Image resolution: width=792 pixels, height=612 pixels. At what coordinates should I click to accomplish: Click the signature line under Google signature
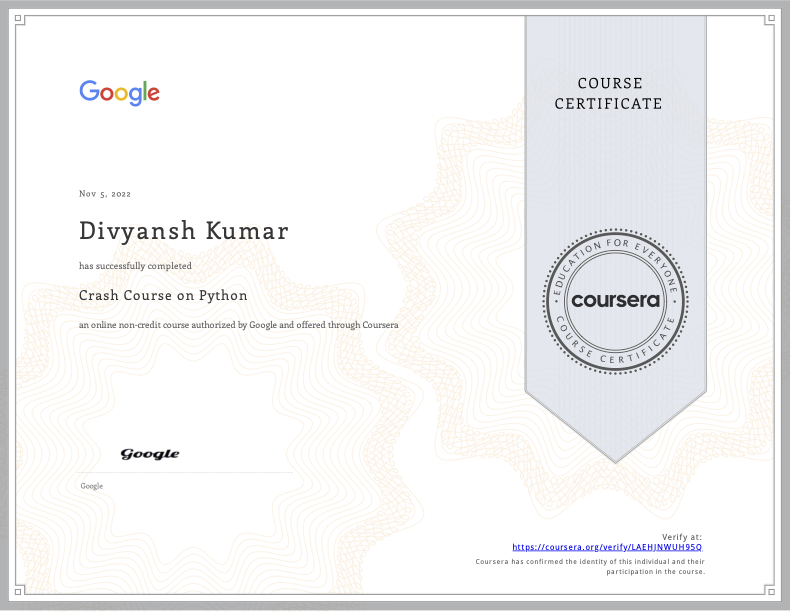pos(186,472)
